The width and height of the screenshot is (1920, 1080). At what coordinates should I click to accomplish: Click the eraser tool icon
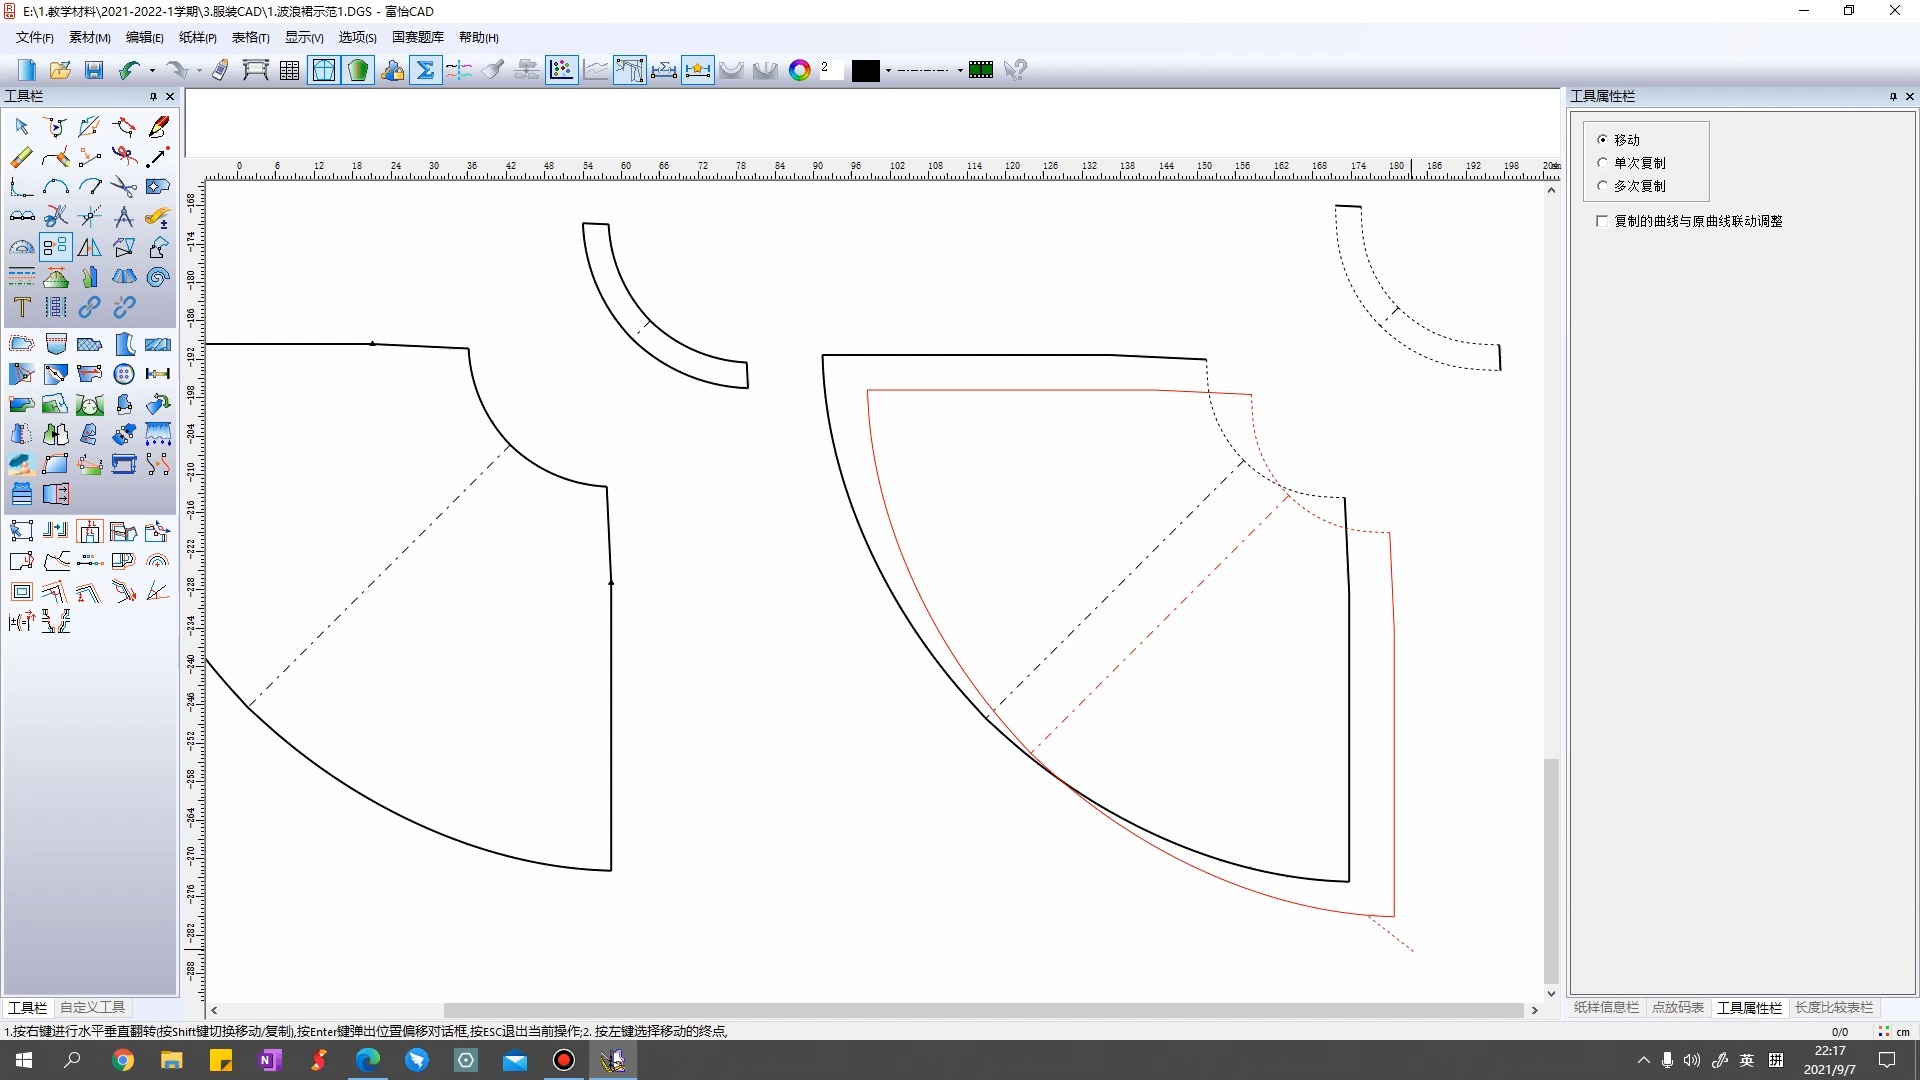[21, 157]
